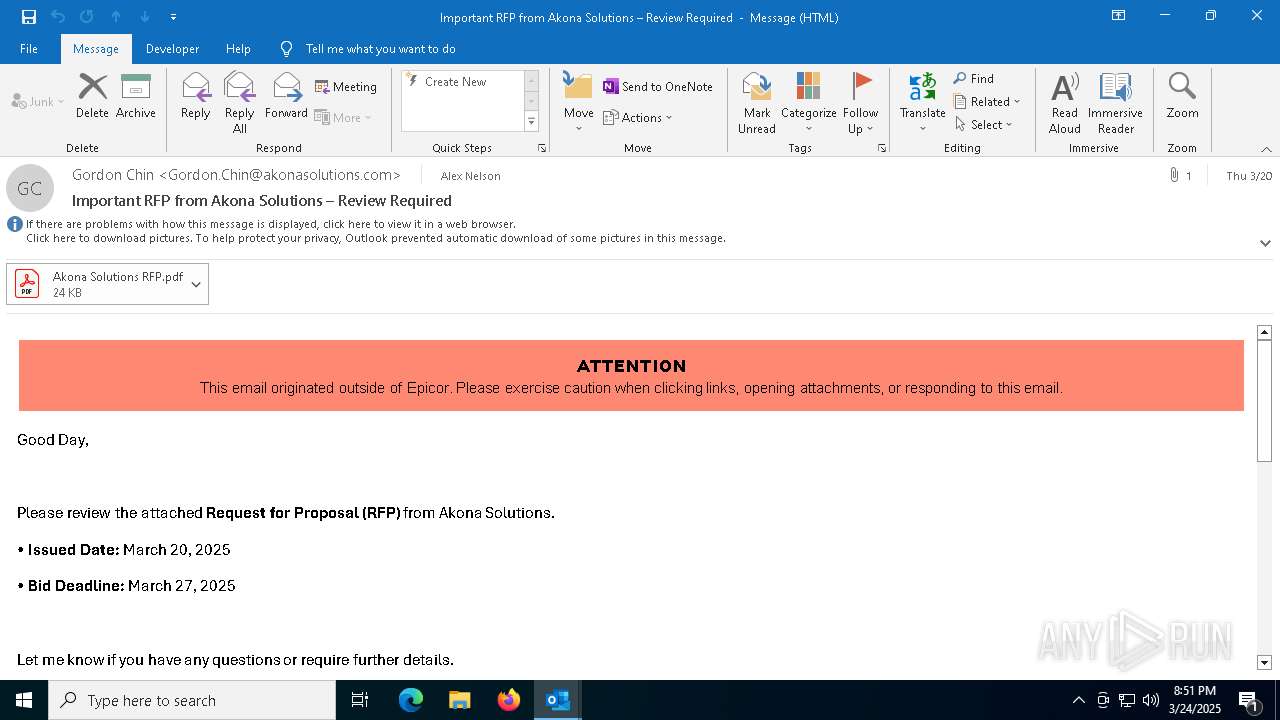Open the Tags dialog launcher
Screen dimensions: 1280x720
pyautogui.click(x=882, y=148)
